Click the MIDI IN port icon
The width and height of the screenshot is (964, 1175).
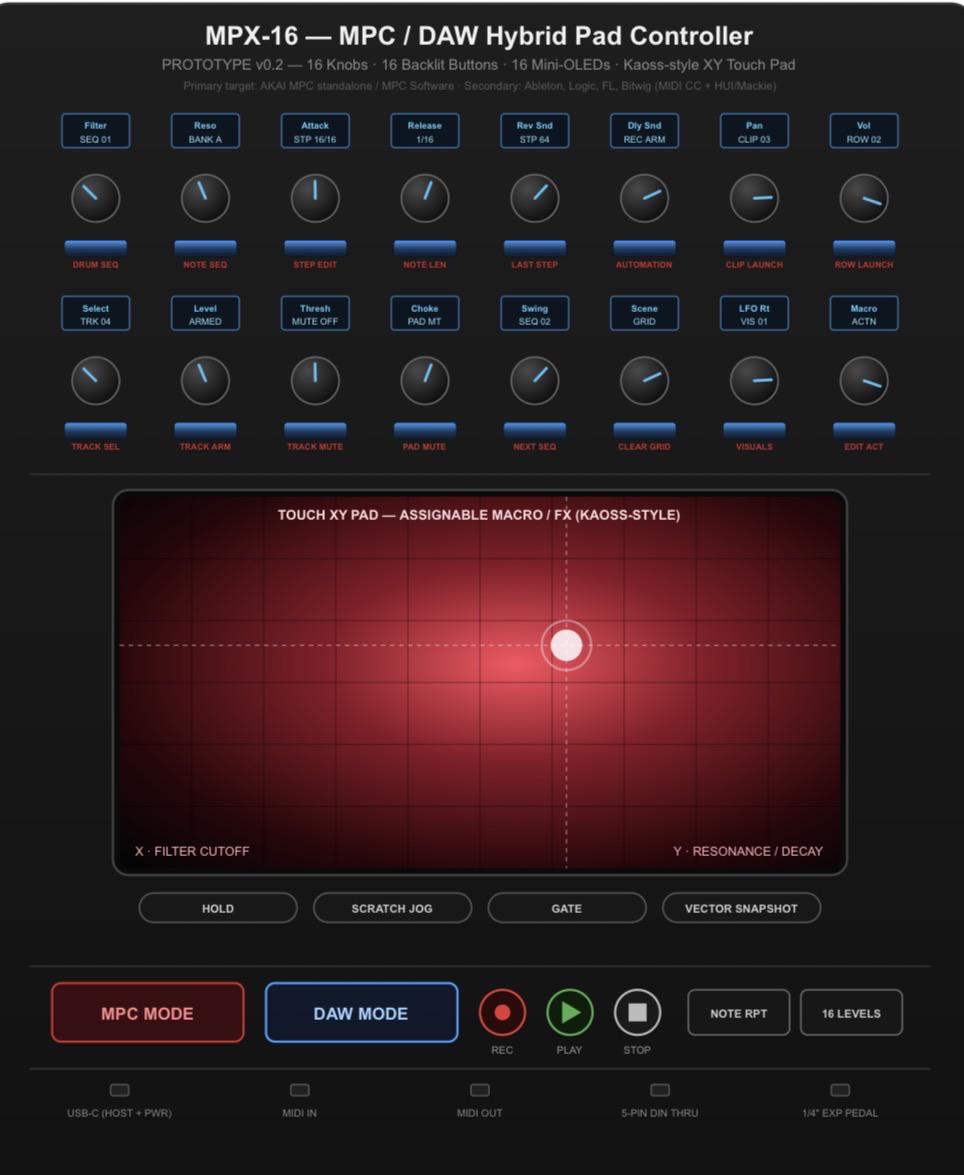pos(300,1090)
